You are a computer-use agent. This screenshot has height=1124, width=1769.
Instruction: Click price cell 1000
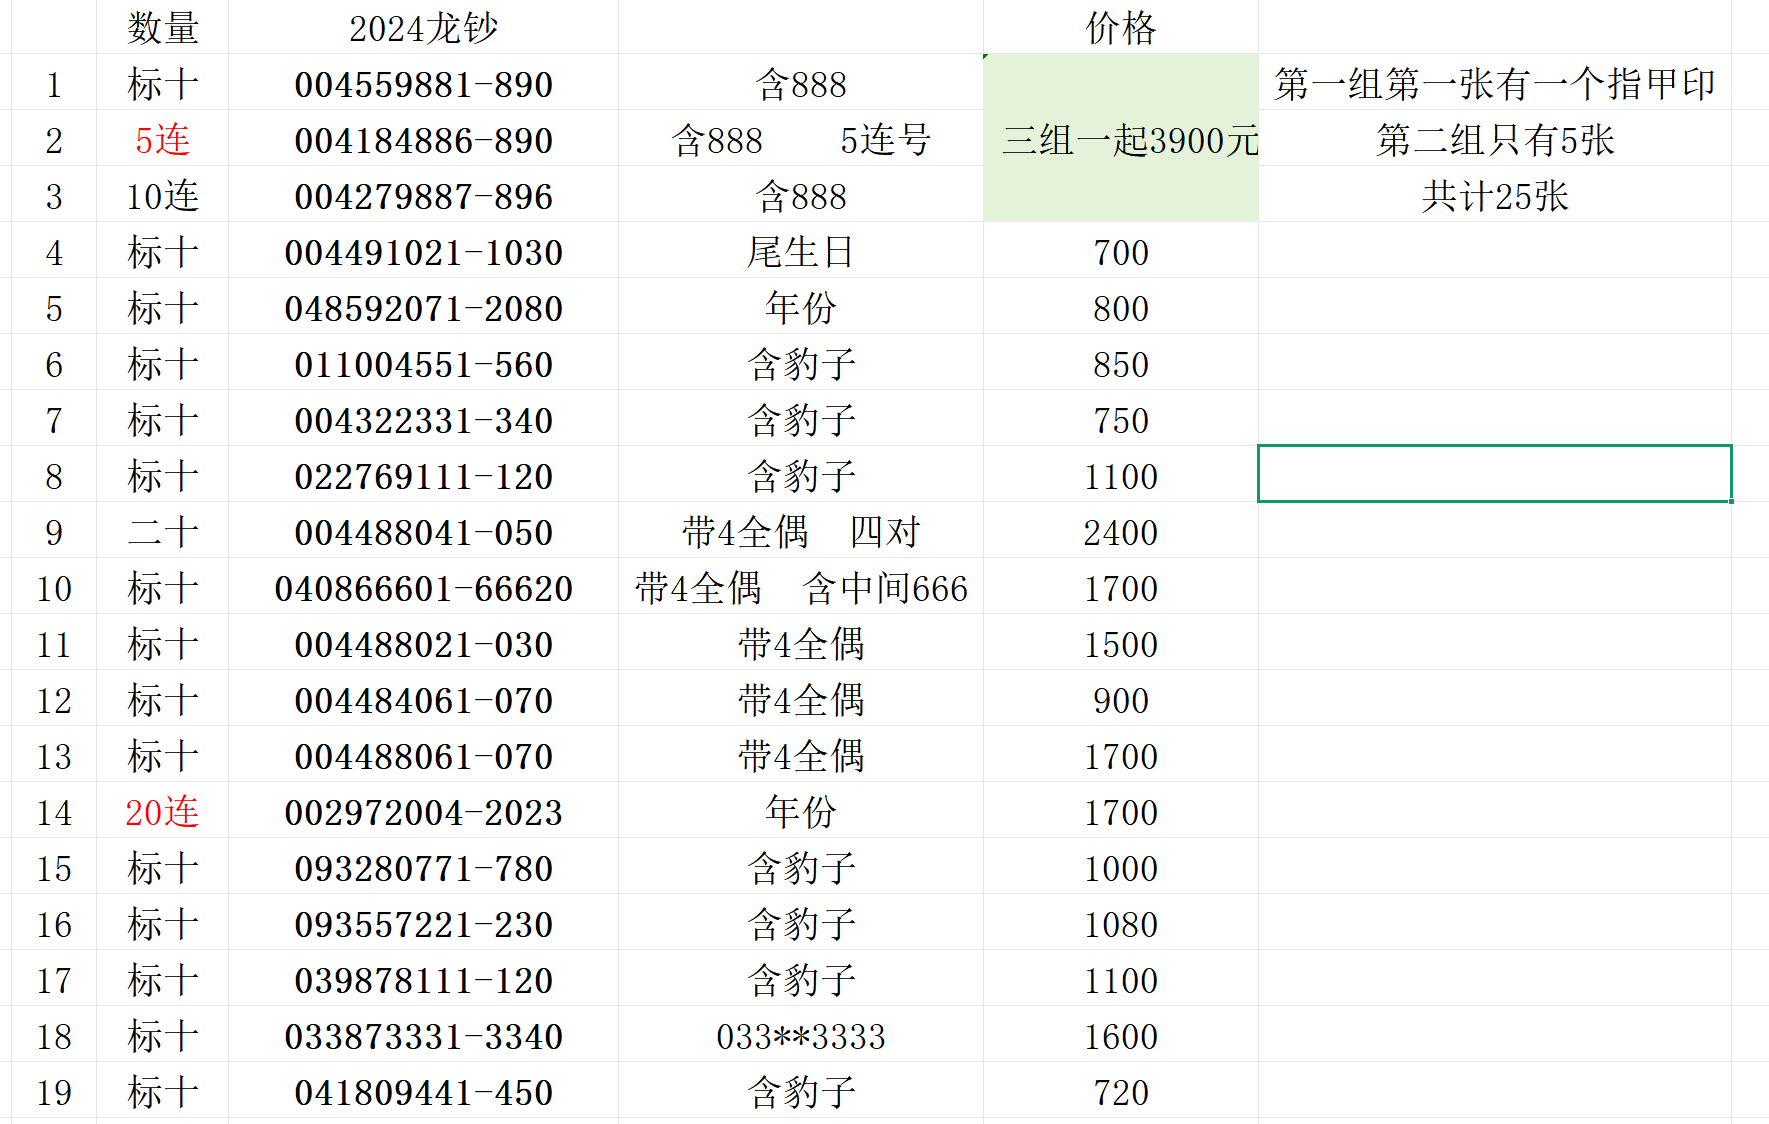pos(1121,868)
